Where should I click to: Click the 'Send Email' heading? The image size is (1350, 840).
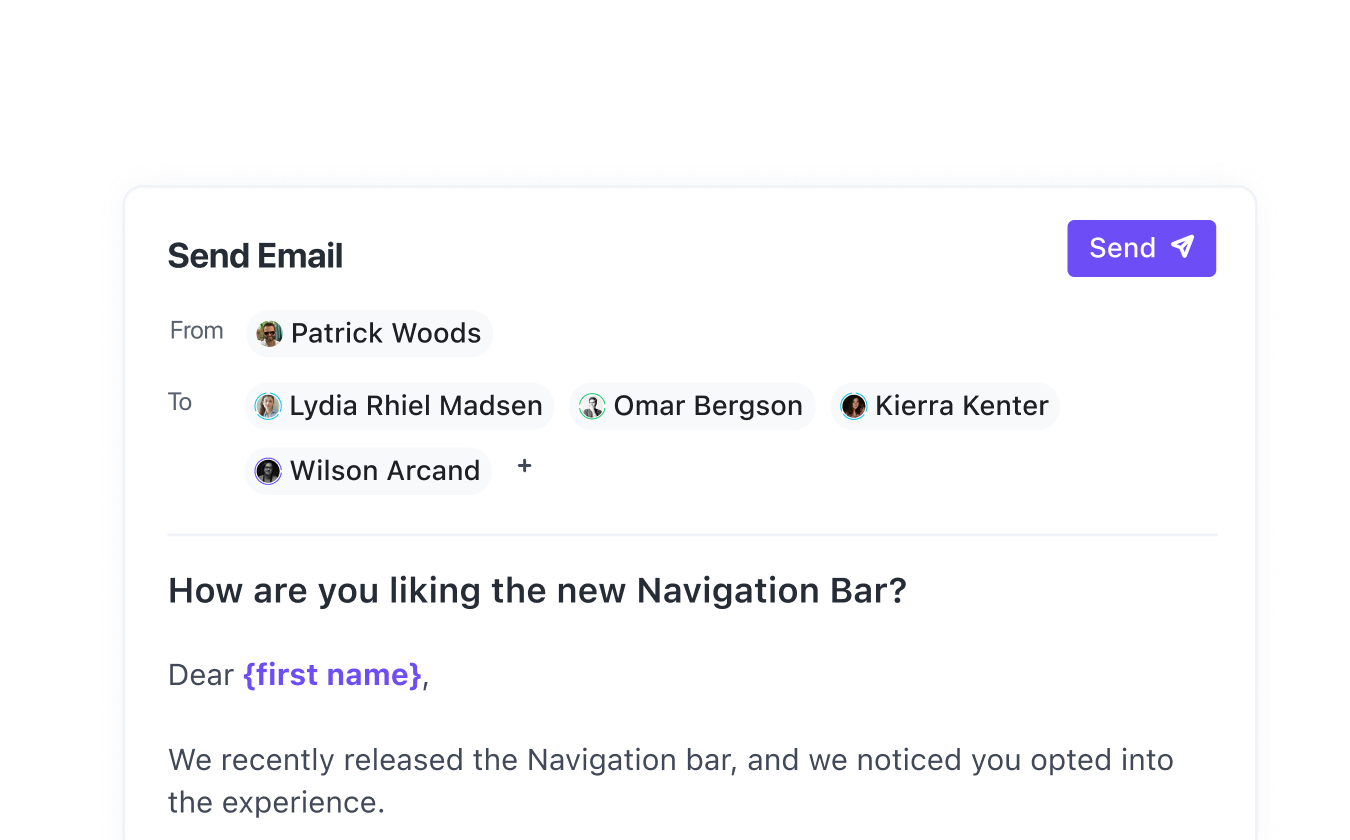pos(255,256)
